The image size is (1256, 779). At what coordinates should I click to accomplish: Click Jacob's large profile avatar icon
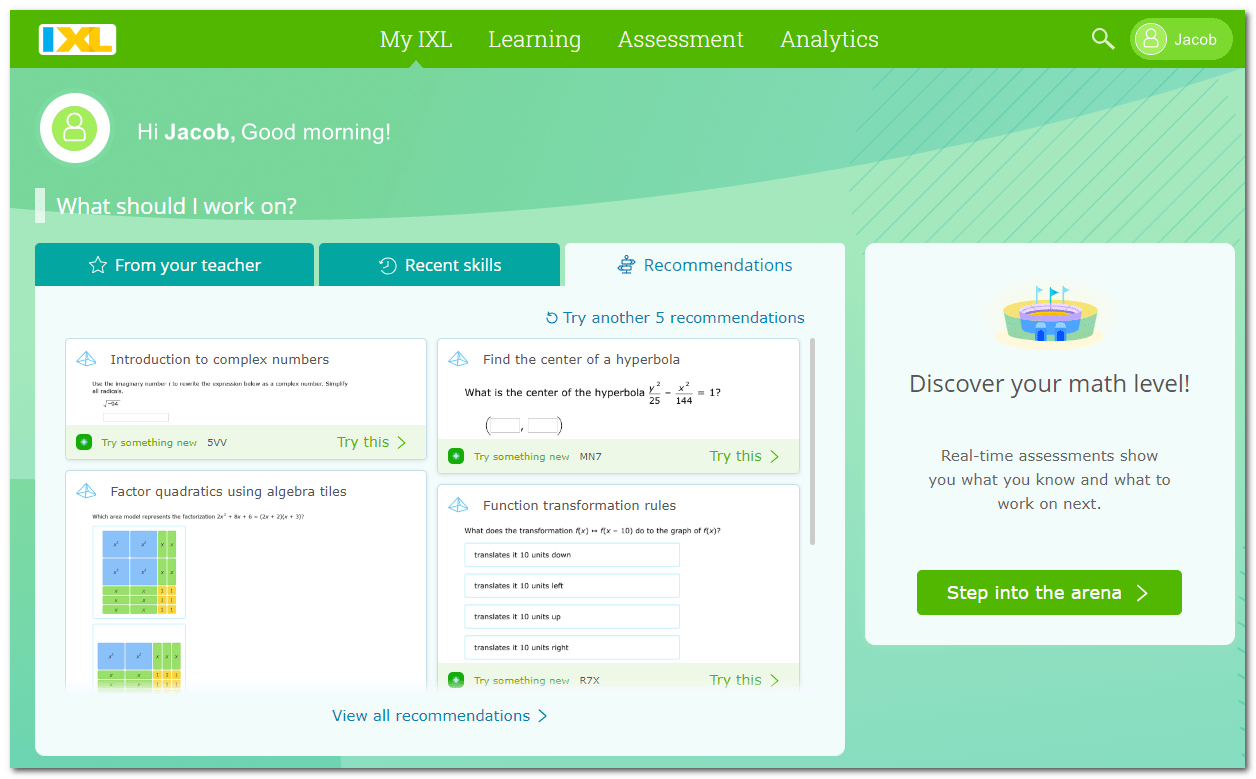[75, 128]
